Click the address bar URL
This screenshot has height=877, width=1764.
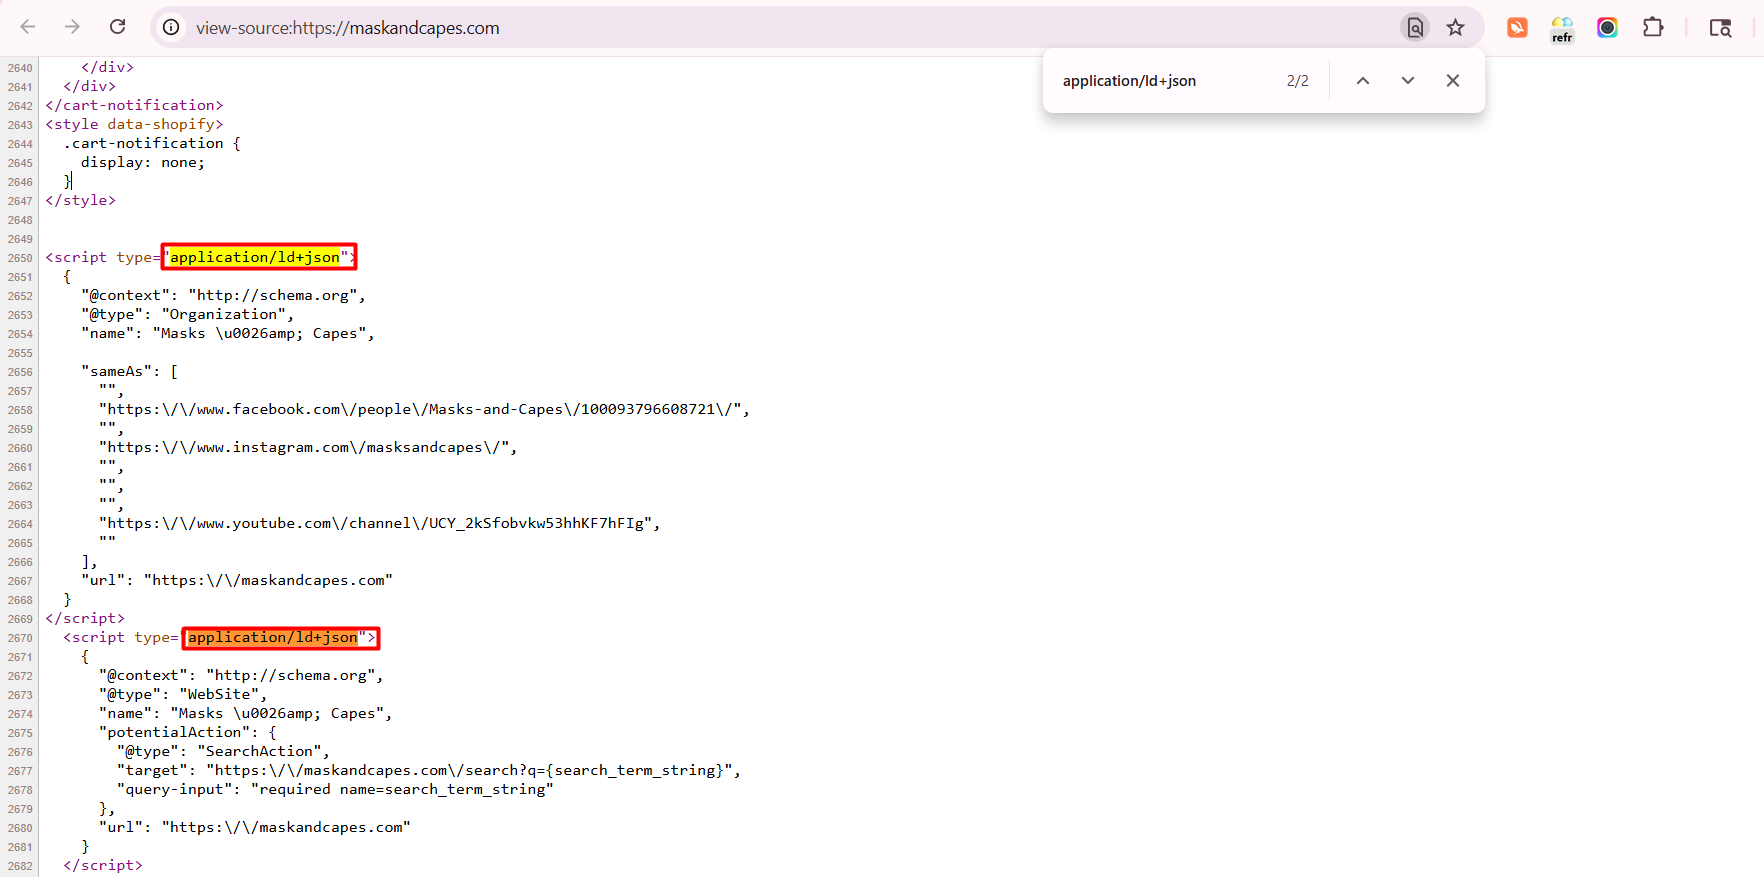347,28
